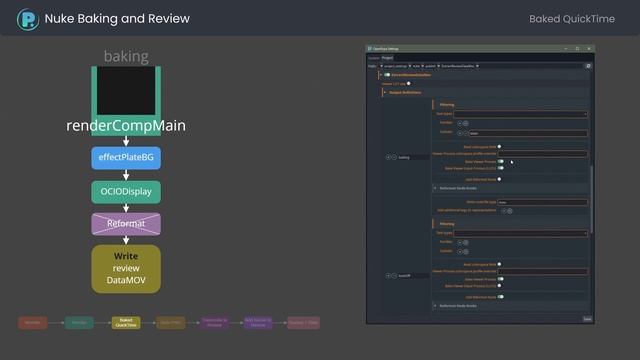The height and width of the screenshot is (360, 640).
Task: Click the logo icon beside Nuke Baking and Review
Action: point(28,19)
